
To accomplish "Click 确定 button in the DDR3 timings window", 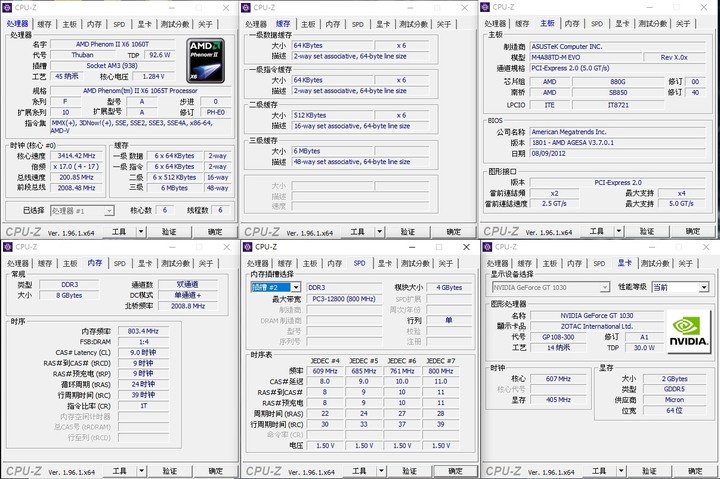I will click(x=215, y=471).
